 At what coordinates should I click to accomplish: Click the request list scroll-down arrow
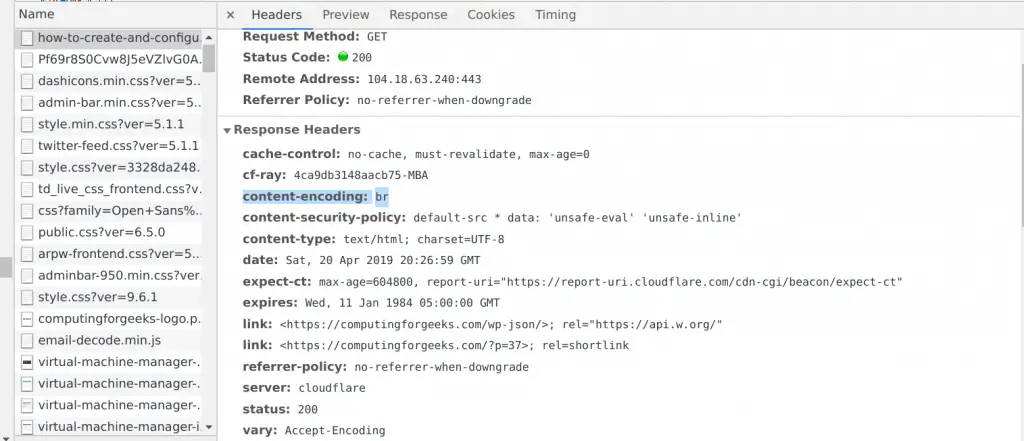[209, 427]
